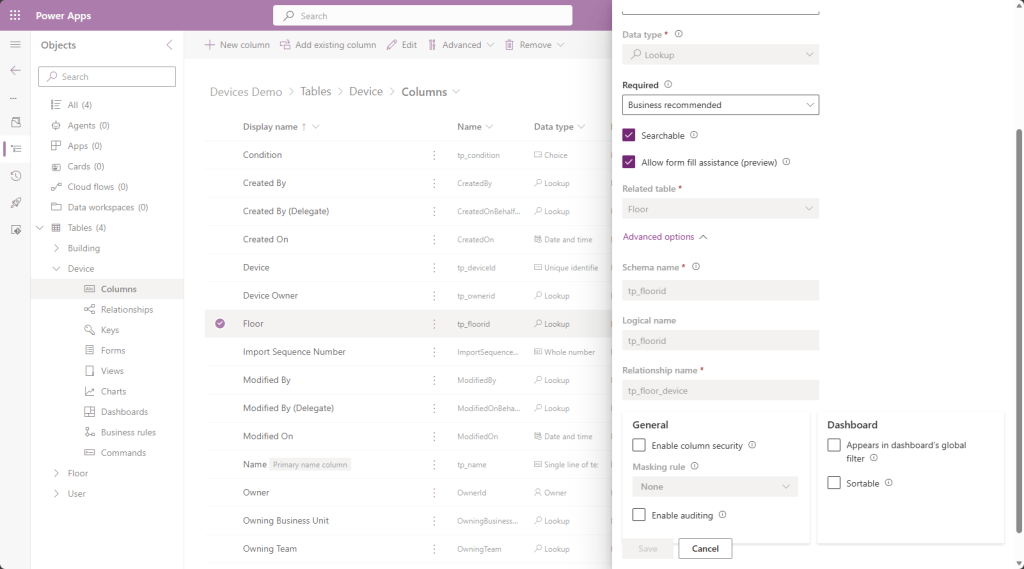Open more options for Floor row
This screenshot has height=569, width=1024.
tap(434, 324)
